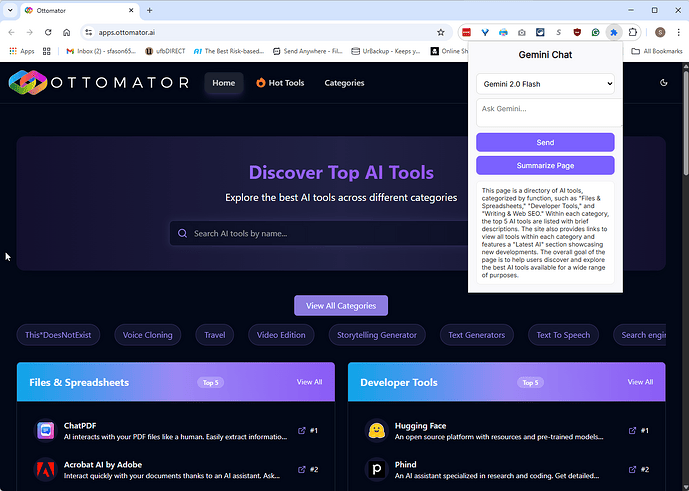Open View All for Developer Tools
The width and height of the screenshot is (689, 491).
[x=640, y=382]
